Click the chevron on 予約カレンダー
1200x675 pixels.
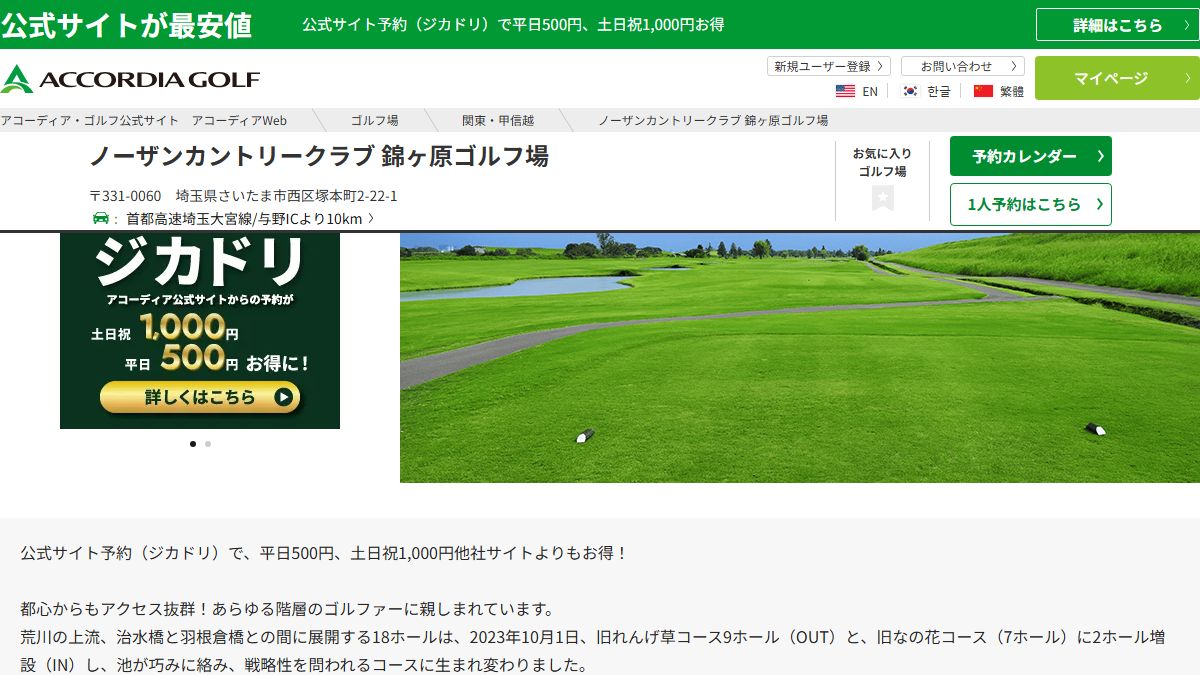pyautogui.click(x=1100, y=156)
